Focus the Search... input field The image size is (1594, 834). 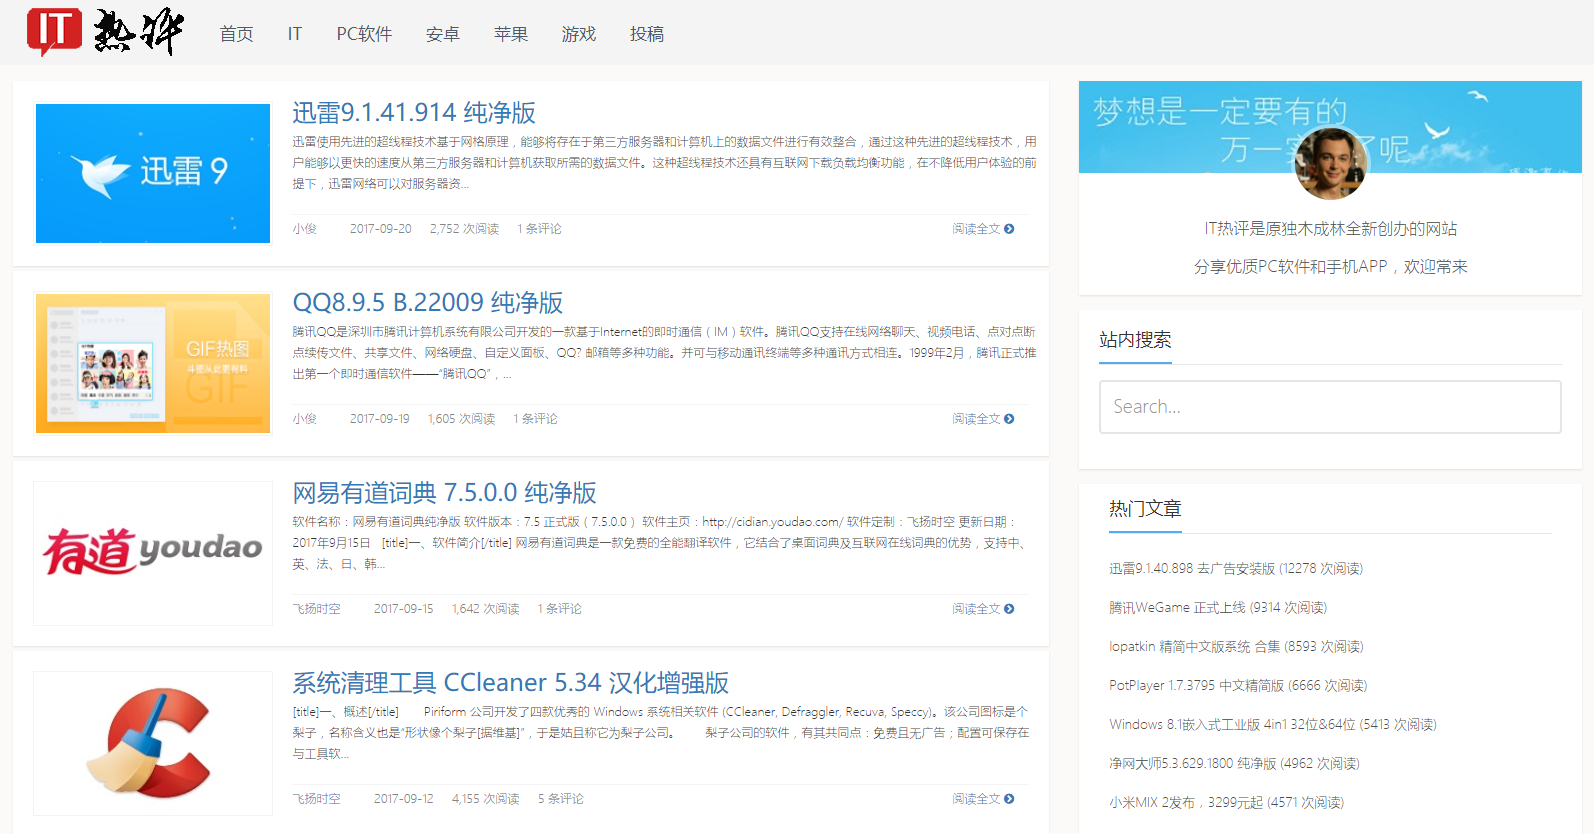[1330, 407]
